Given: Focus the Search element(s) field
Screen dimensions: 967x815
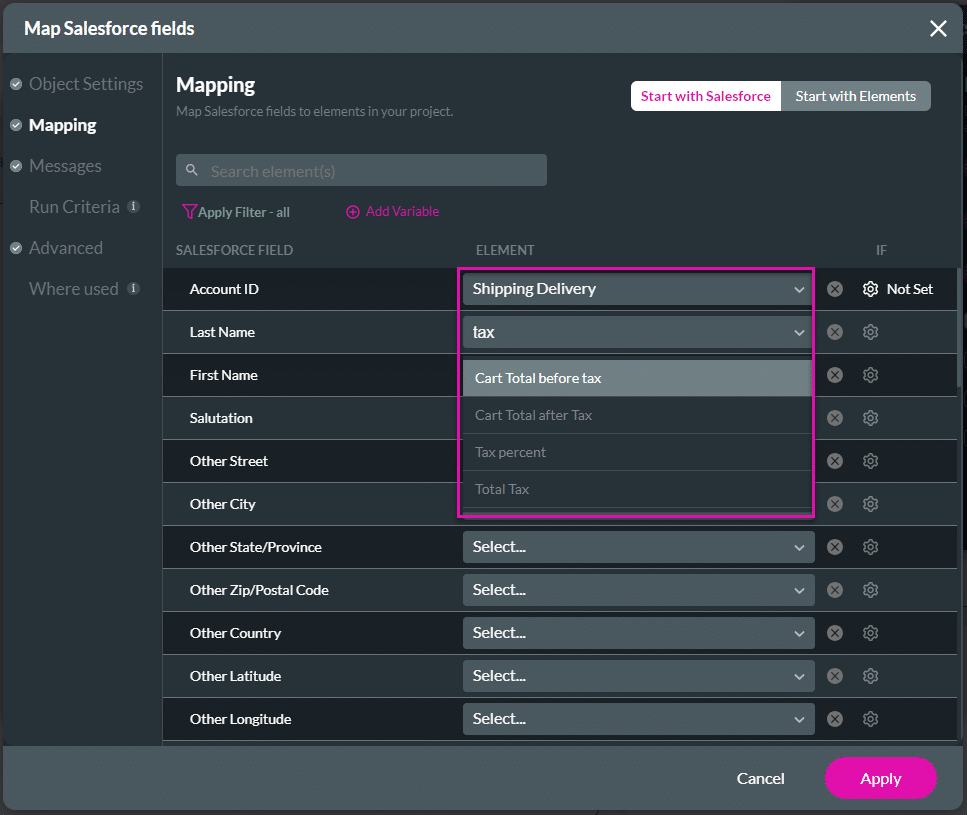Looking at the screenshot, I should coord(372,171).
